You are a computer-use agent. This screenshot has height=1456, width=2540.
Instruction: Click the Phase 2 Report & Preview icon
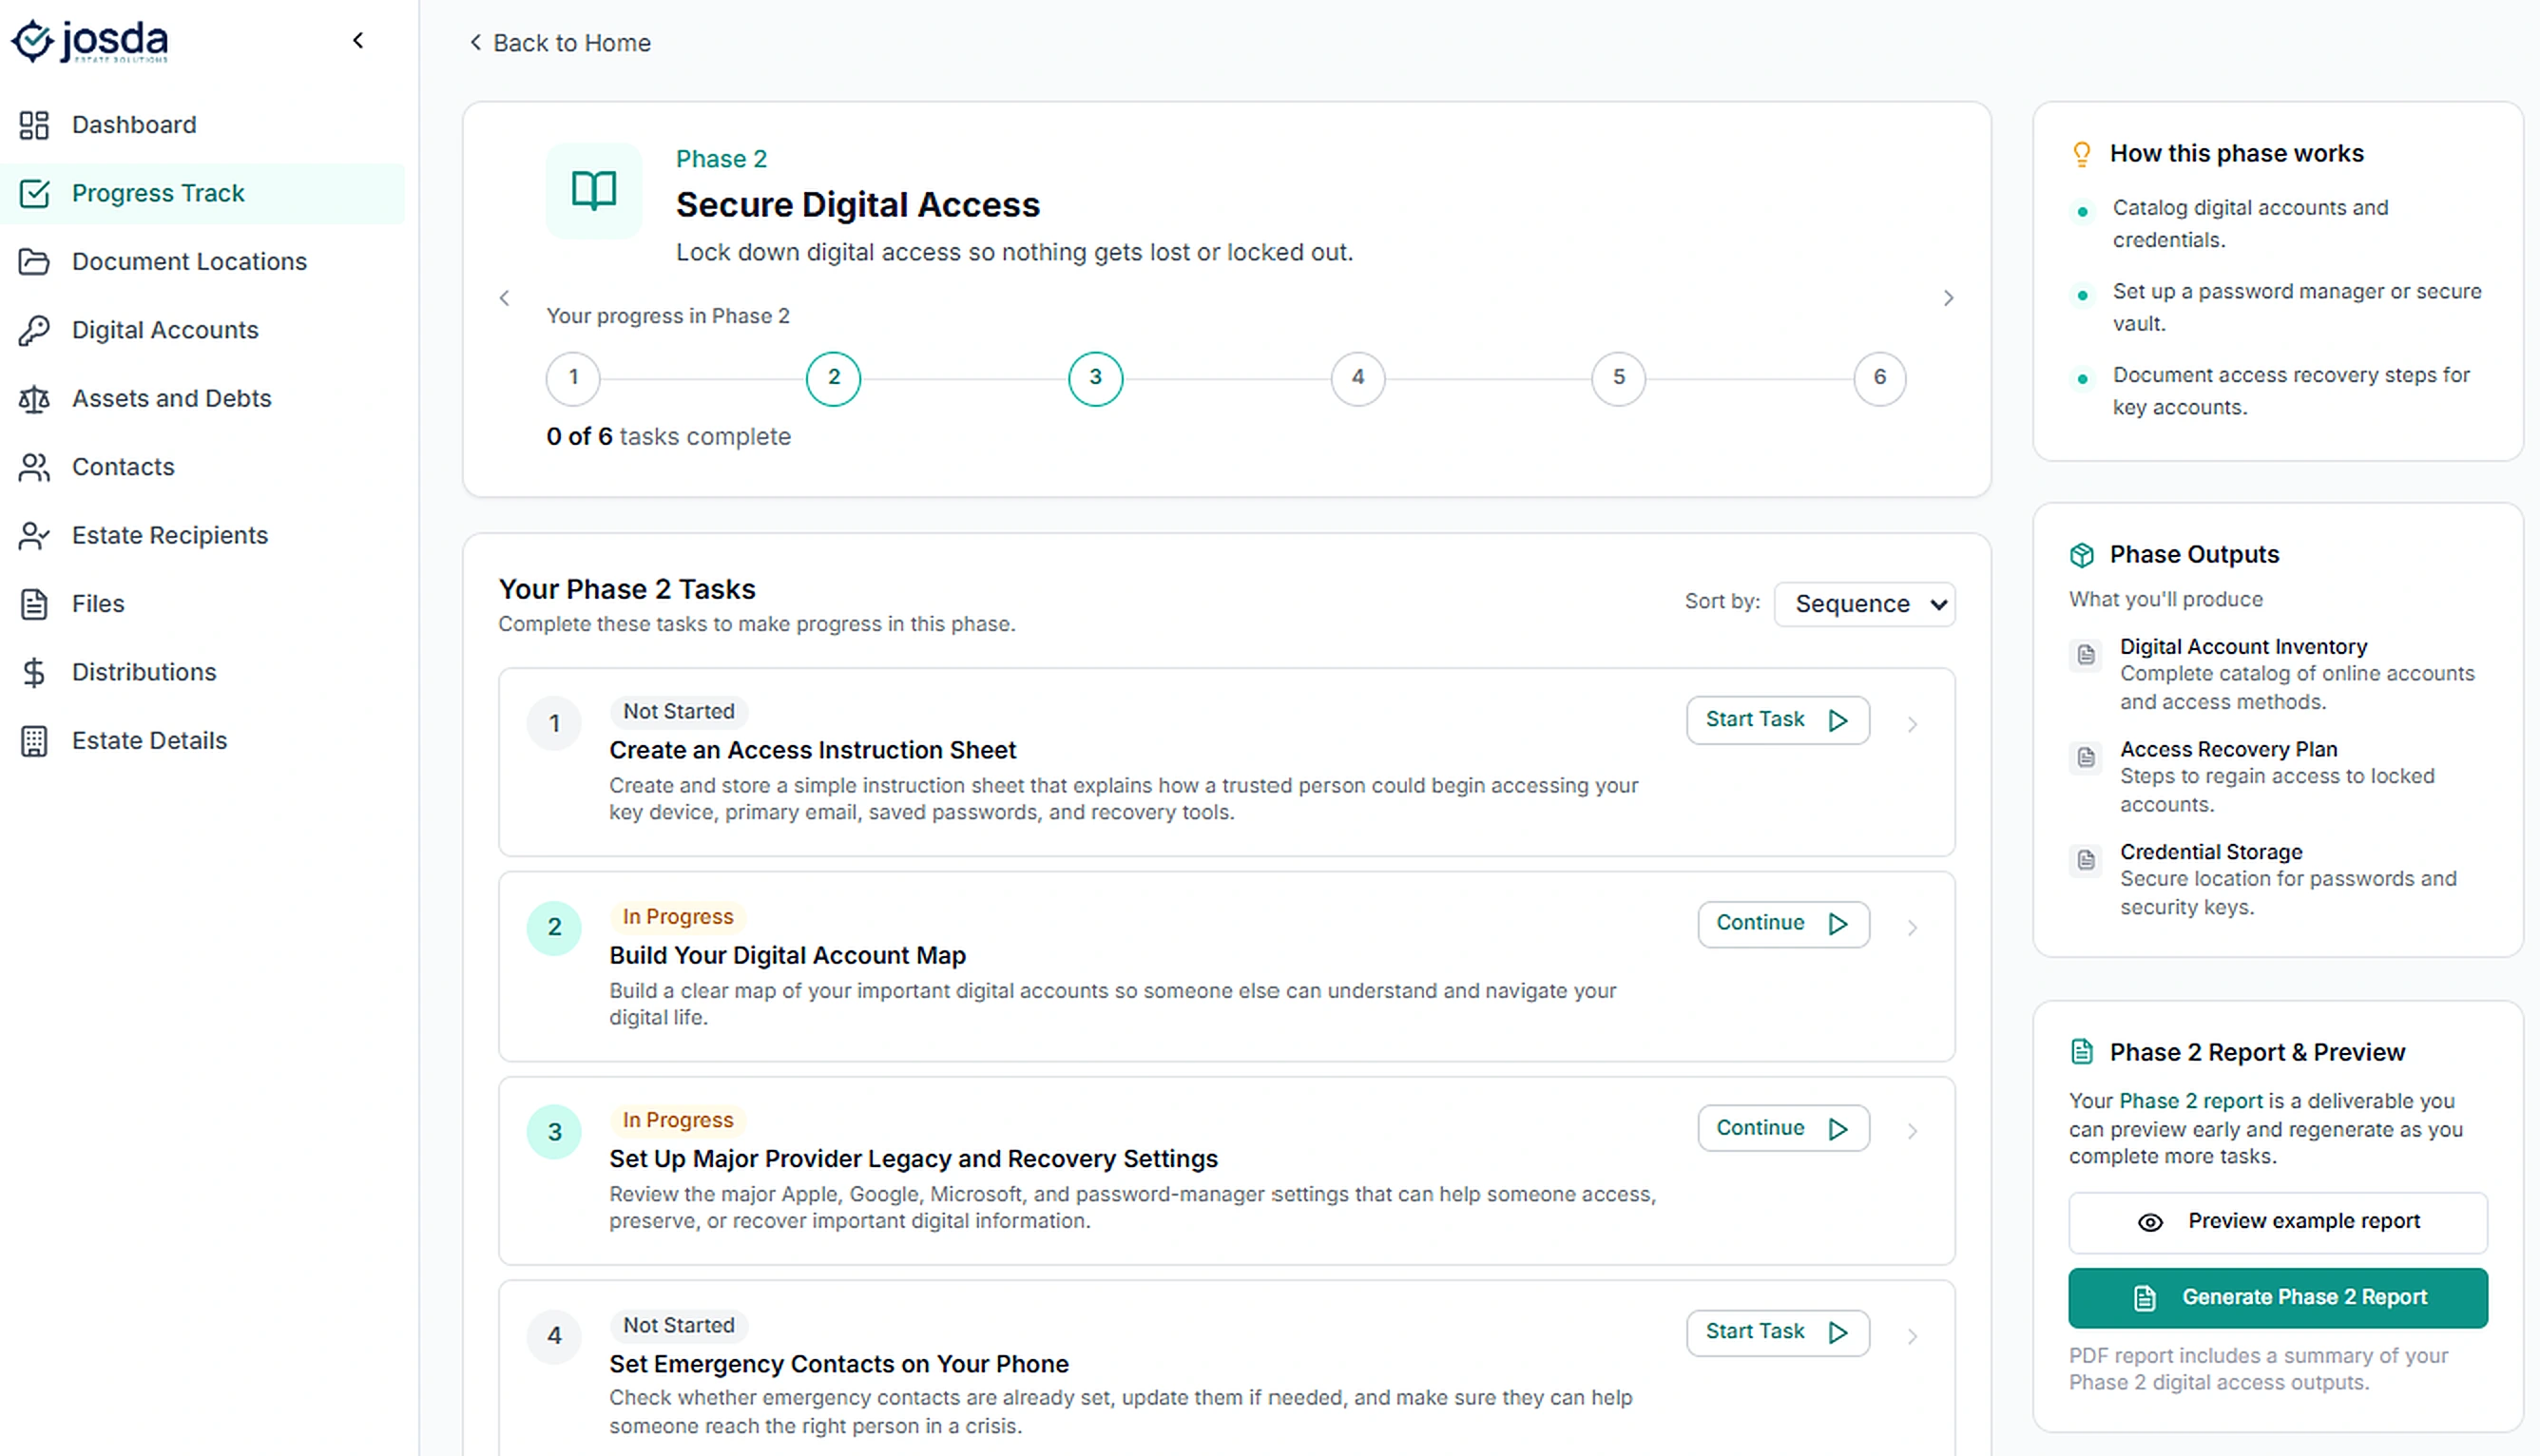(2082, 1052)
